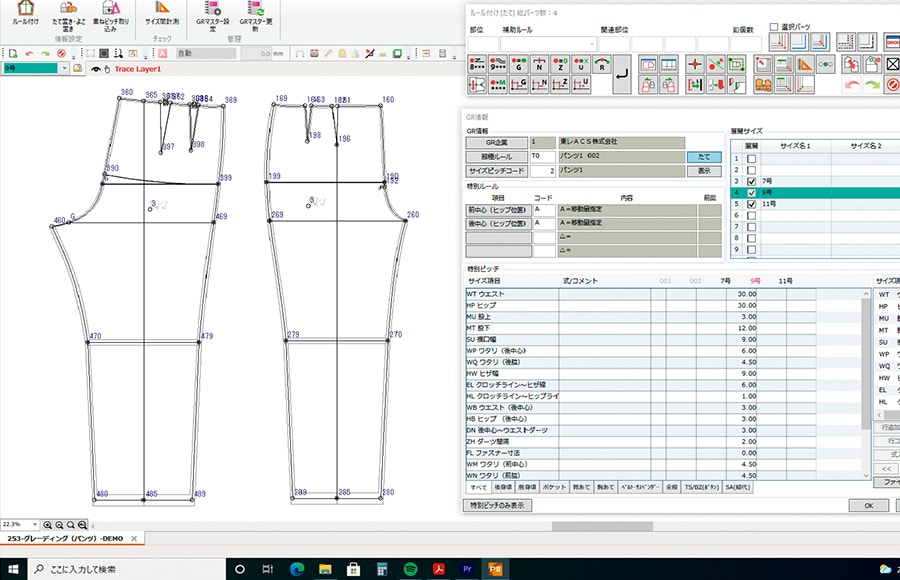Uncheck the 7号 size checkbox
Screen dimensions: 900x580
751,180
